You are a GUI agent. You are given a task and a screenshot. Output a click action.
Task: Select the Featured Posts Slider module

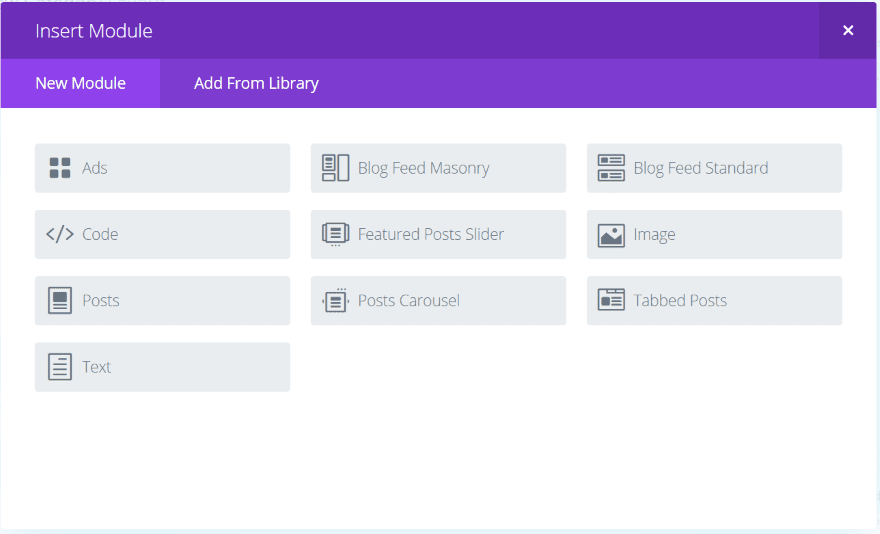(x=438, y=234)
